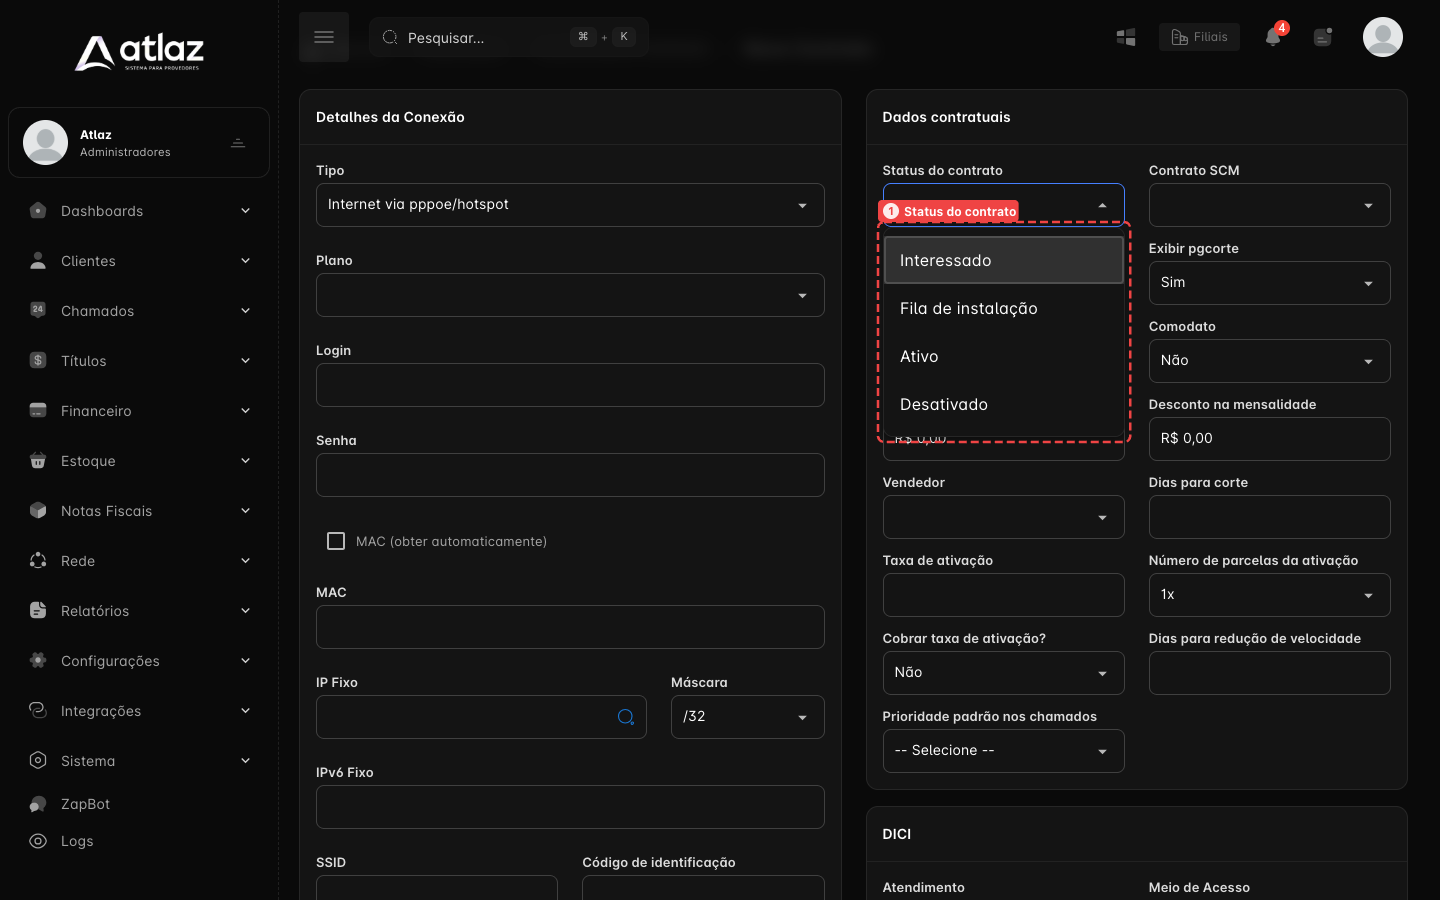Viewport: 1440px width, 900px height.
Task: Click the Filiais button
Action: pyautogui.click(x=1199, y=37)
